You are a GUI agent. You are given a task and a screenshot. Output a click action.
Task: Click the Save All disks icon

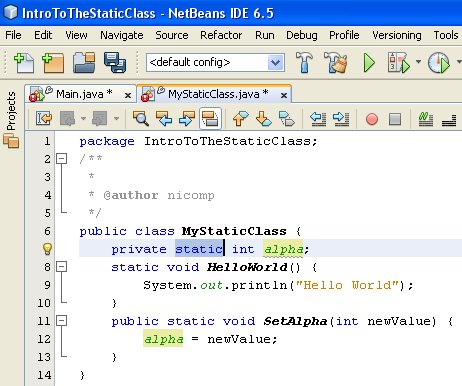[x=115, y=62]
